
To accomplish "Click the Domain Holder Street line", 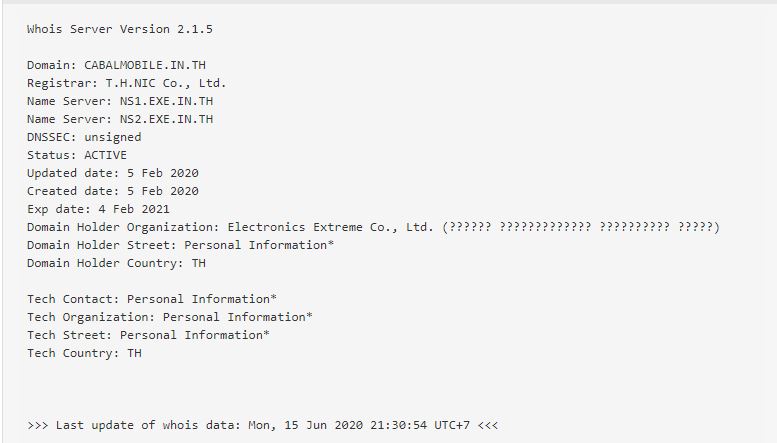I will coord(180,245).
